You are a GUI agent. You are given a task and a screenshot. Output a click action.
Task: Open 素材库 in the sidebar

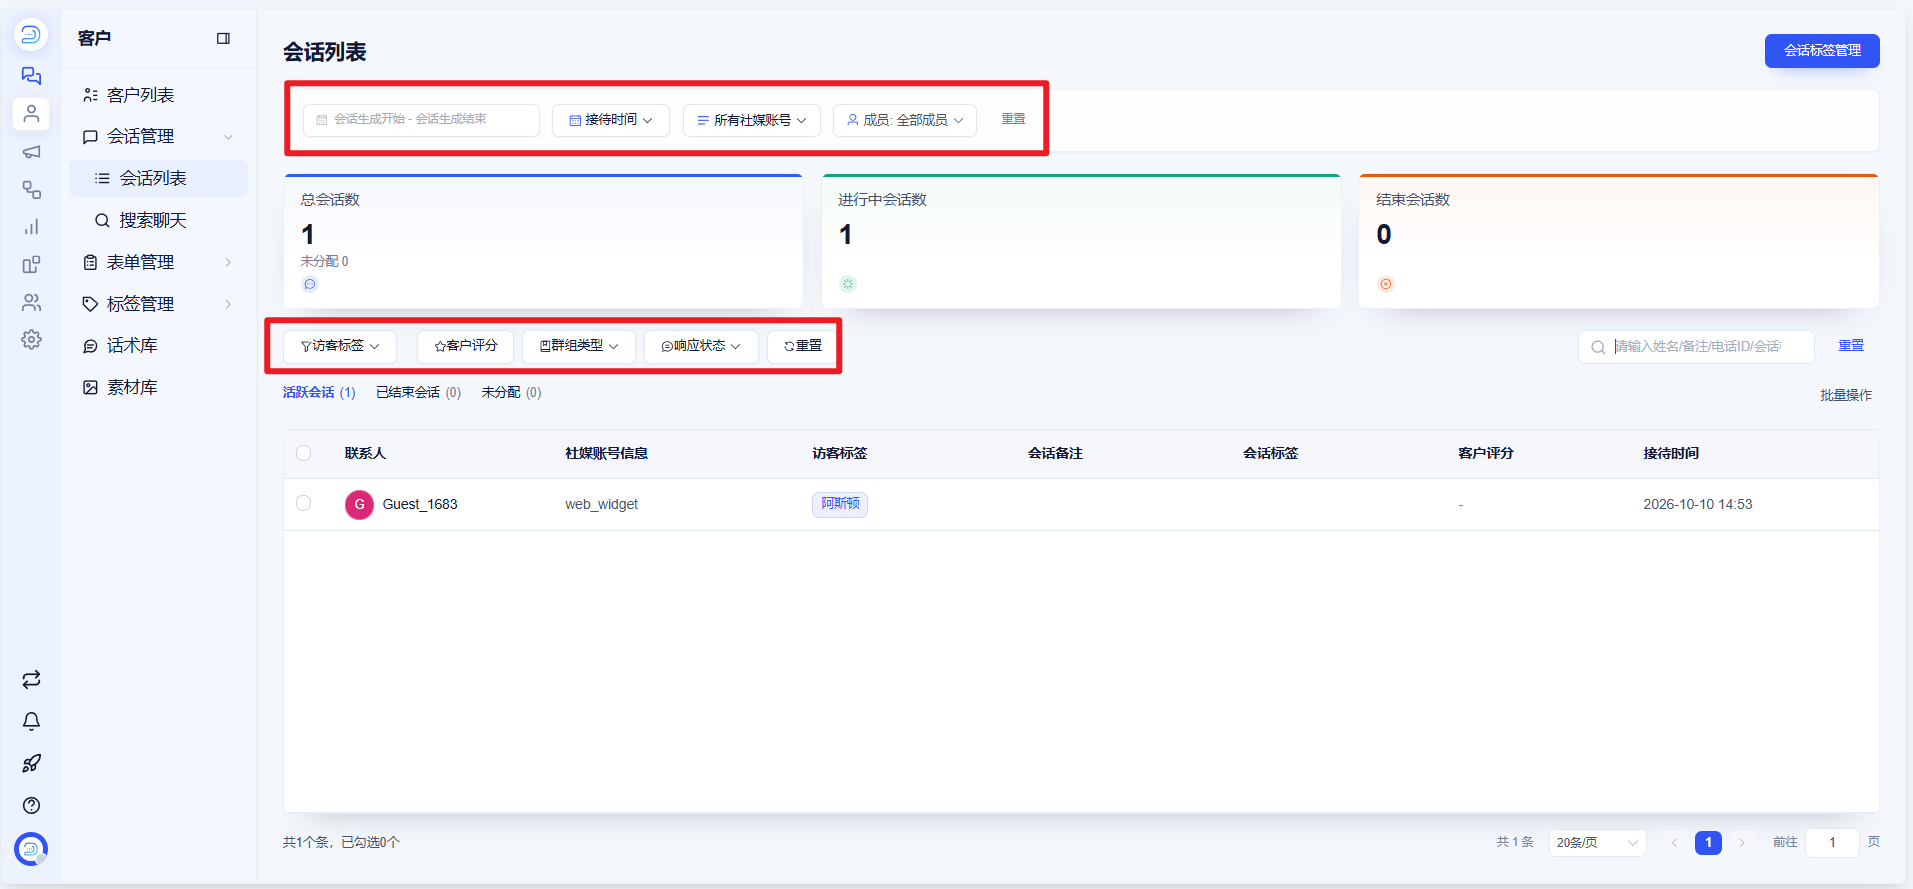click(x=159, y=388)
